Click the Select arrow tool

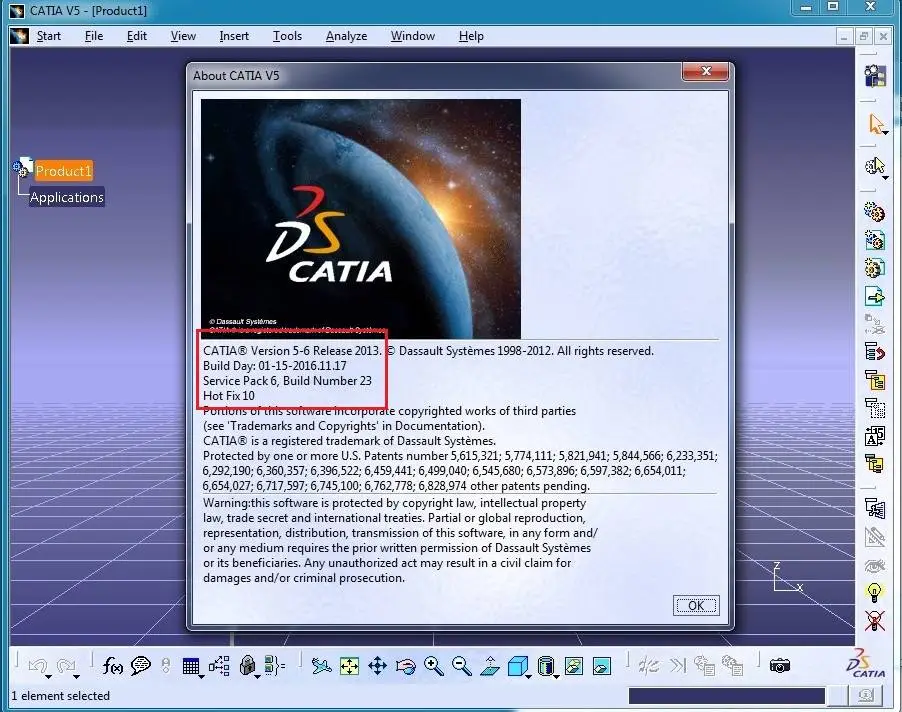[875, 123]
